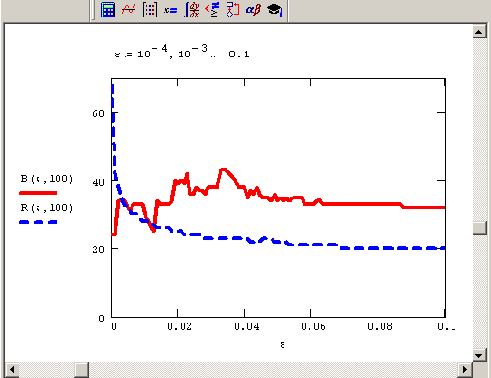Click the vertical scrollbar down arrow
This screenshot has width=491, height=378.
click(x=479, y=355)
